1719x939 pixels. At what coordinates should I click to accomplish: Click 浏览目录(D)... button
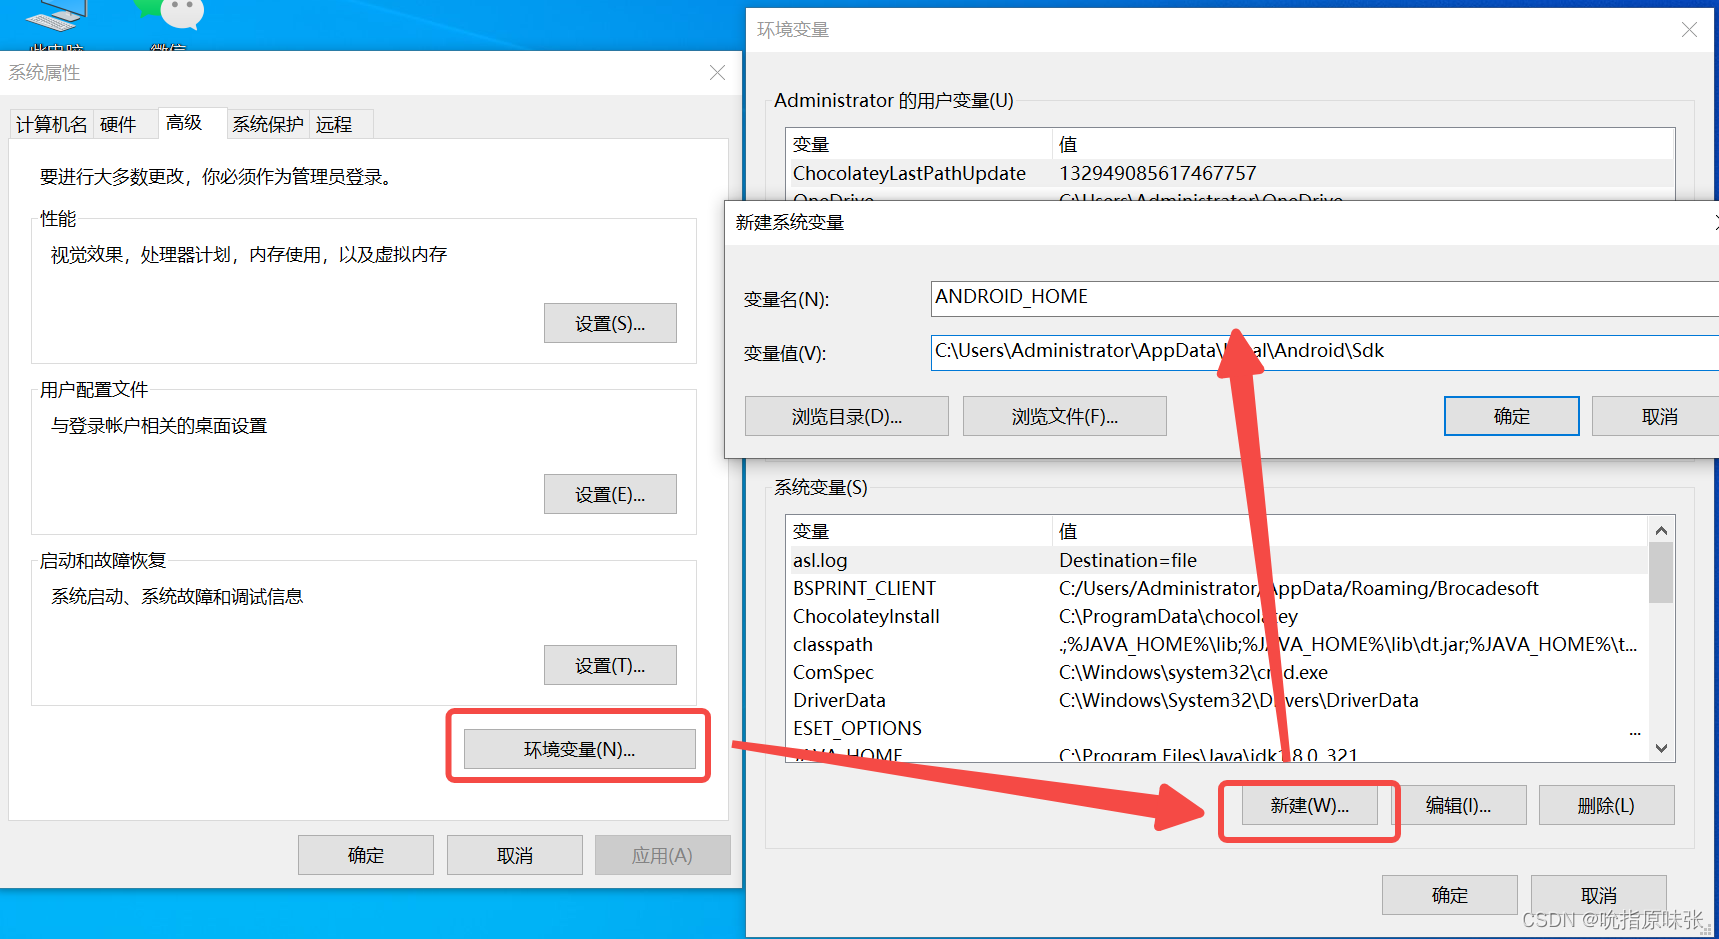coord(847,416)
